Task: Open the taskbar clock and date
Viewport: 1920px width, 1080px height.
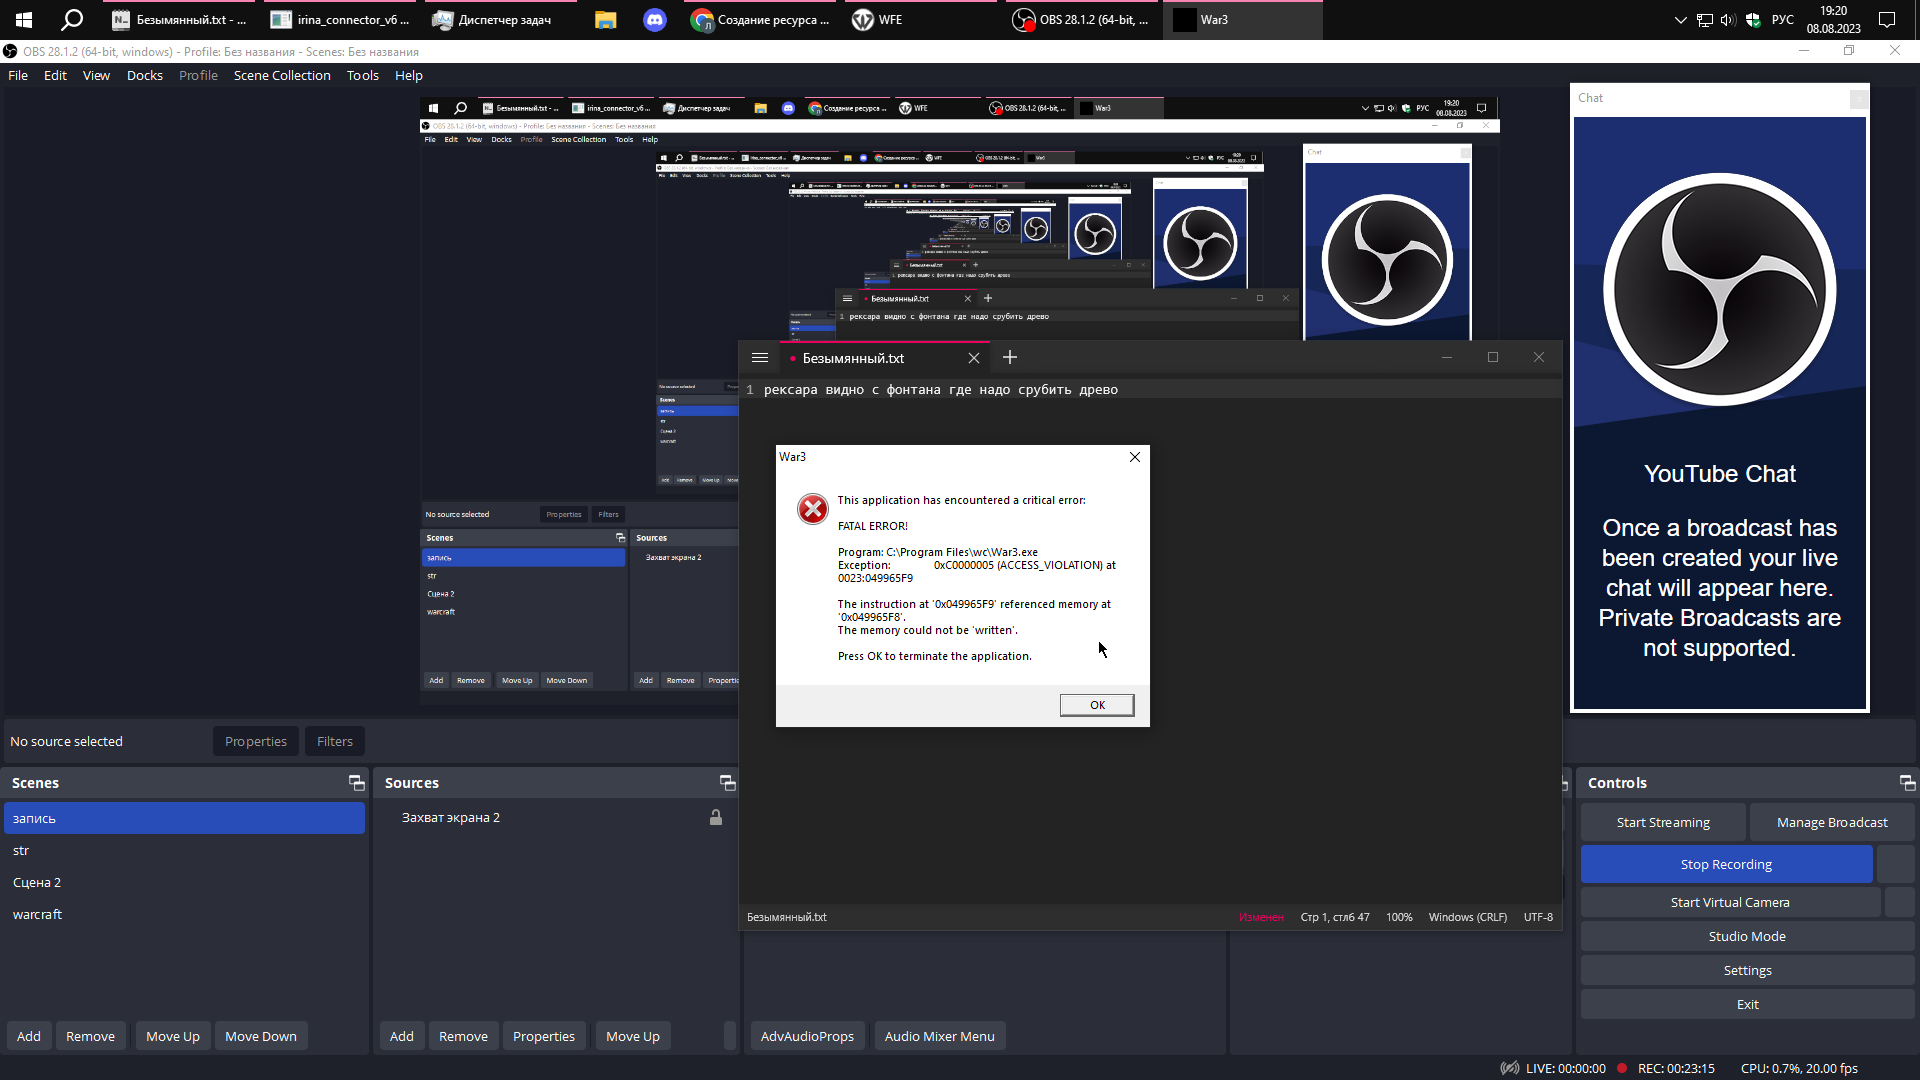Action: click(1833, 20)
